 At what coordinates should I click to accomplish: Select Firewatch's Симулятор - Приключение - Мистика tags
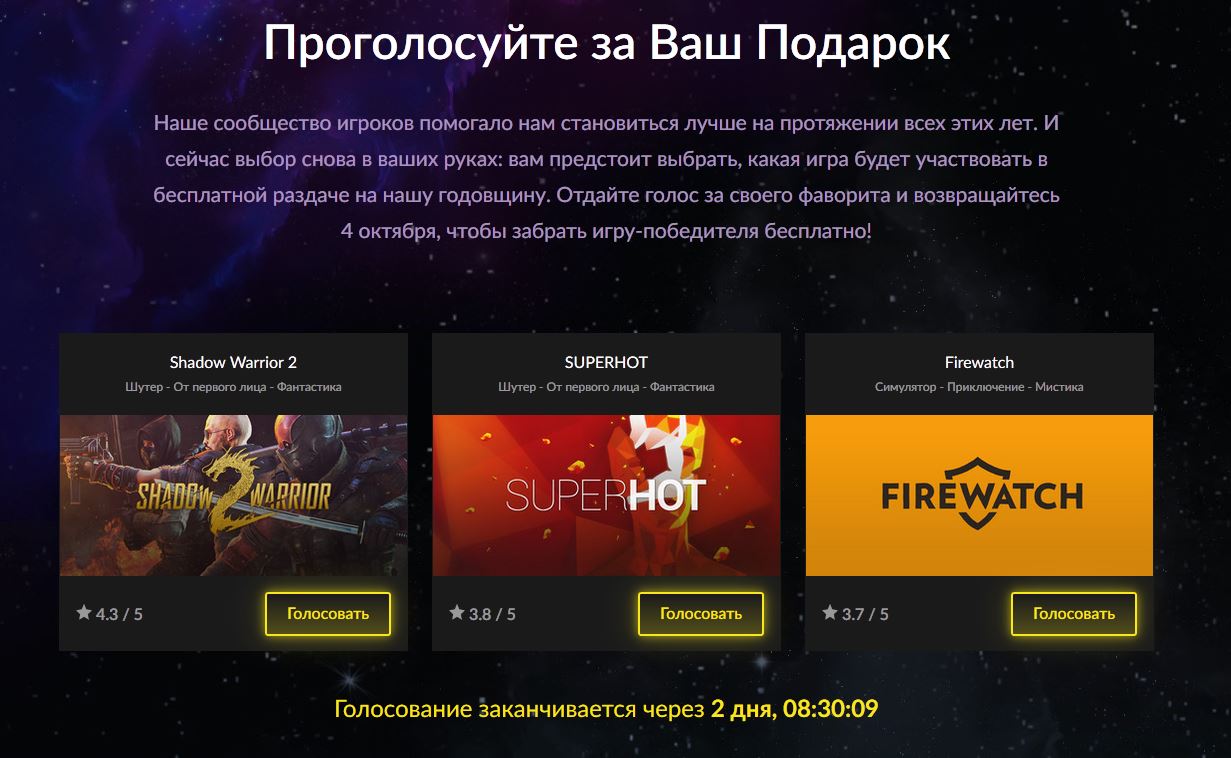click(x=979, y=387)
